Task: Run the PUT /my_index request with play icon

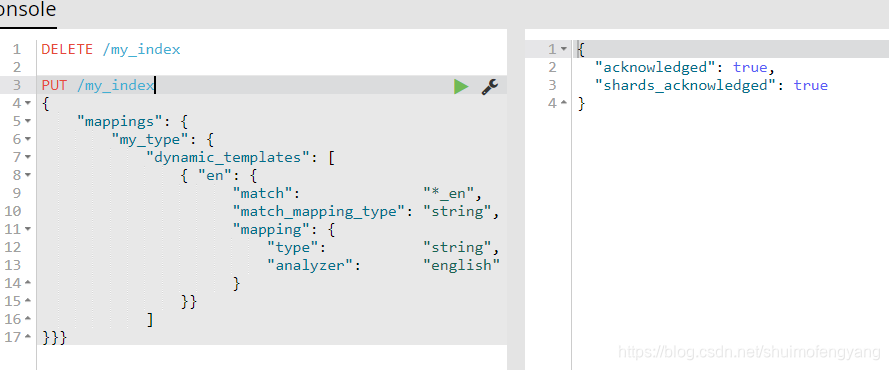Action: click(x=461, y=86)
